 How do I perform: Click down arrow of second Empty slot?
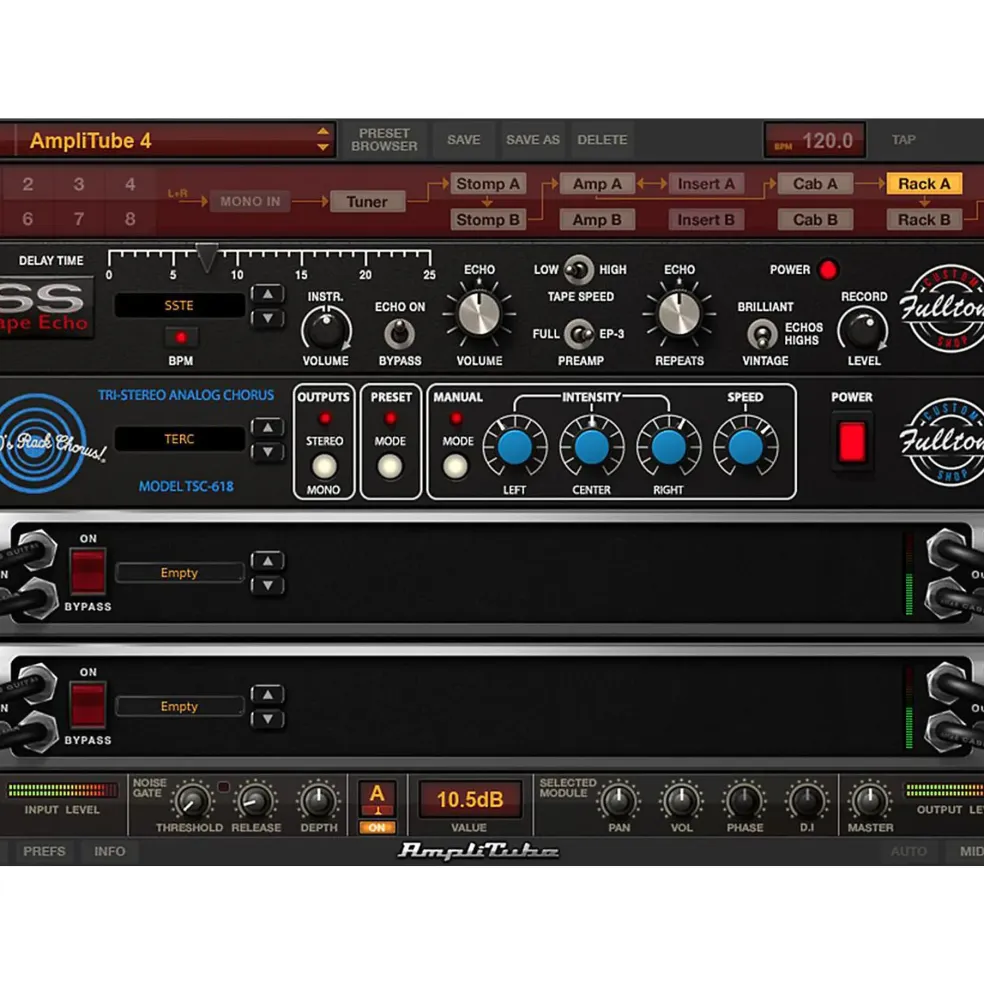[268, 719]
